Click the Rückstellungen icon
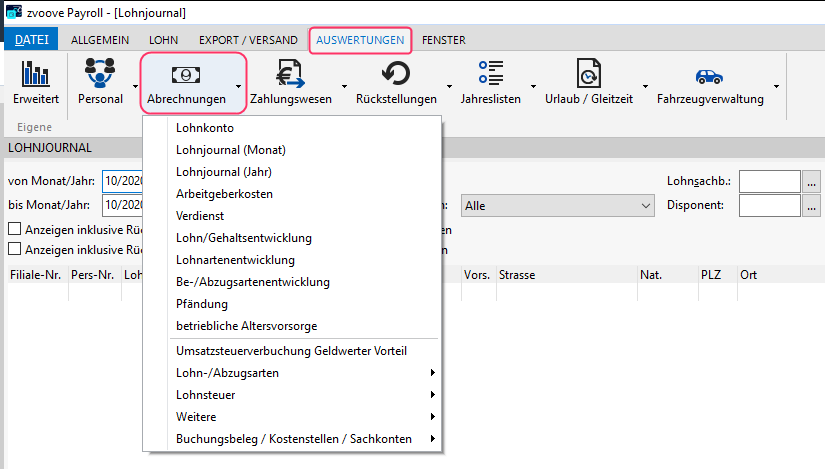Viewport: 825px width, 469px height. click(x=396, y=75)
